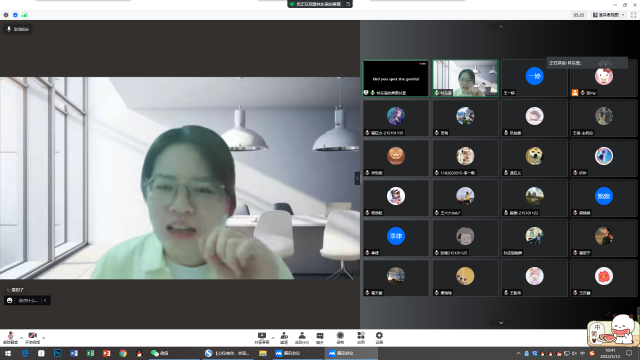Open WeChat from the Windows taskbar
The image size is (640, 360).
click(160, 353)
